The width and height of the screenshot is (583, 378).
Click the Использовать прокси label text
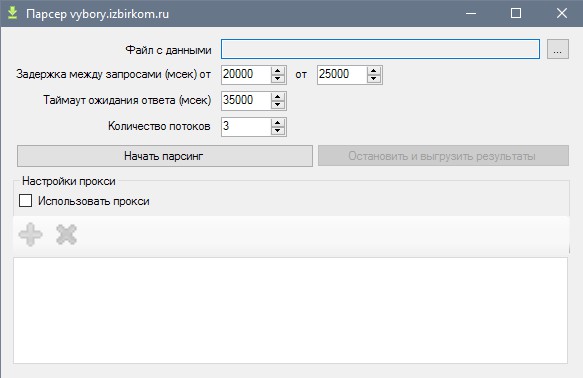pyautogui.click(x=94, y=201)
